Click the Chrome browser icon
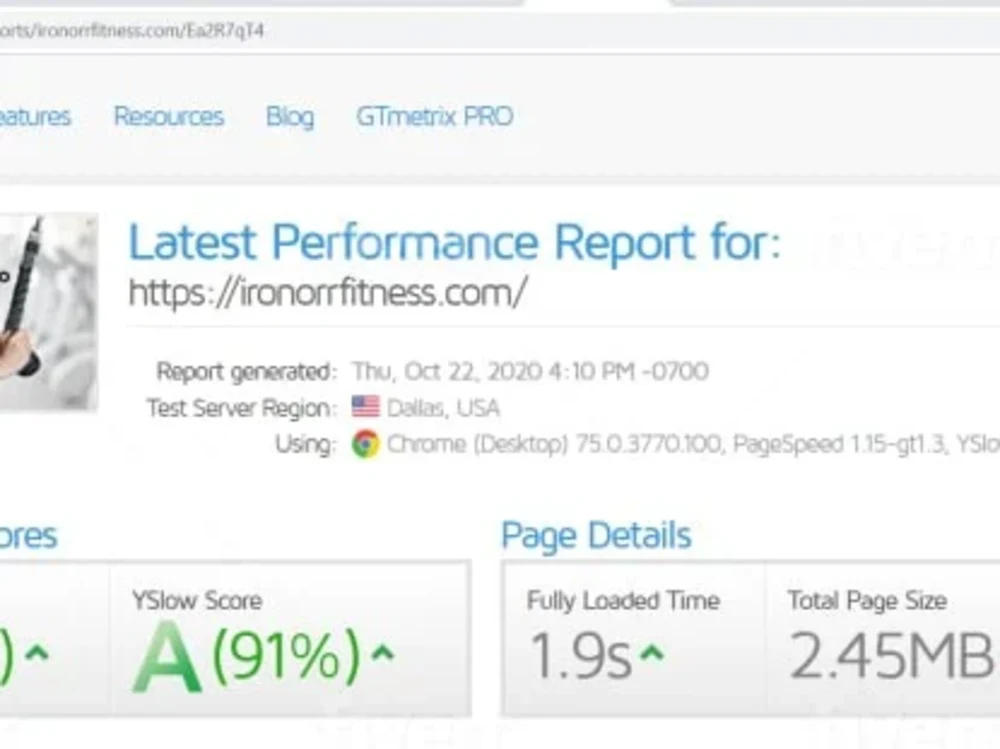 click(365, 443)
